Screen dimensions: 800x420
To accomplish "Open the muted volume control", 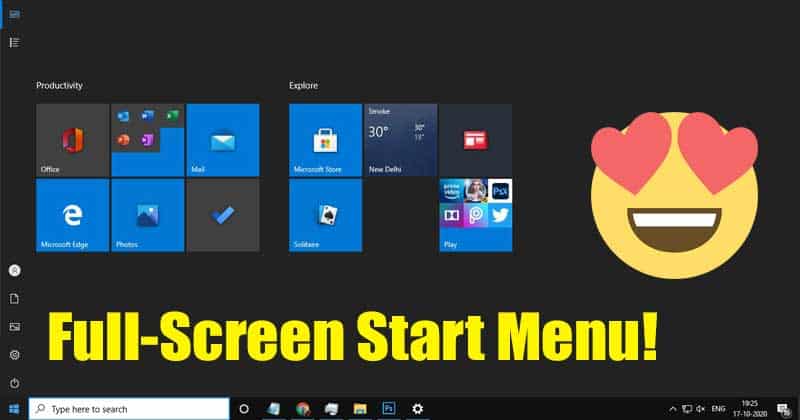I will click(701, 409).
